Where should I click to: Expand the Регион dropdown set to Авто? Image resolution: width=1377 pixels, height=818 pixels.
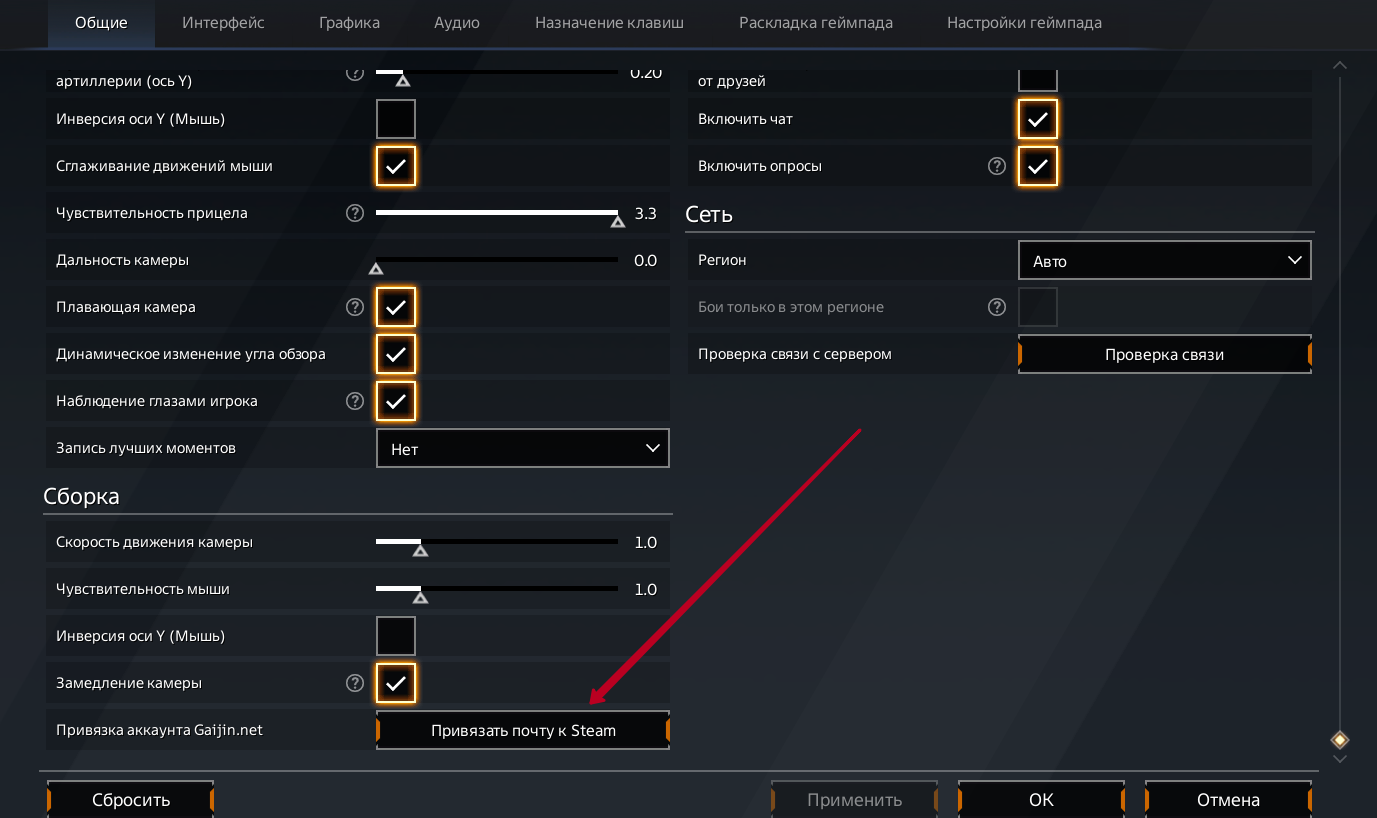(x=1165, y=260)
